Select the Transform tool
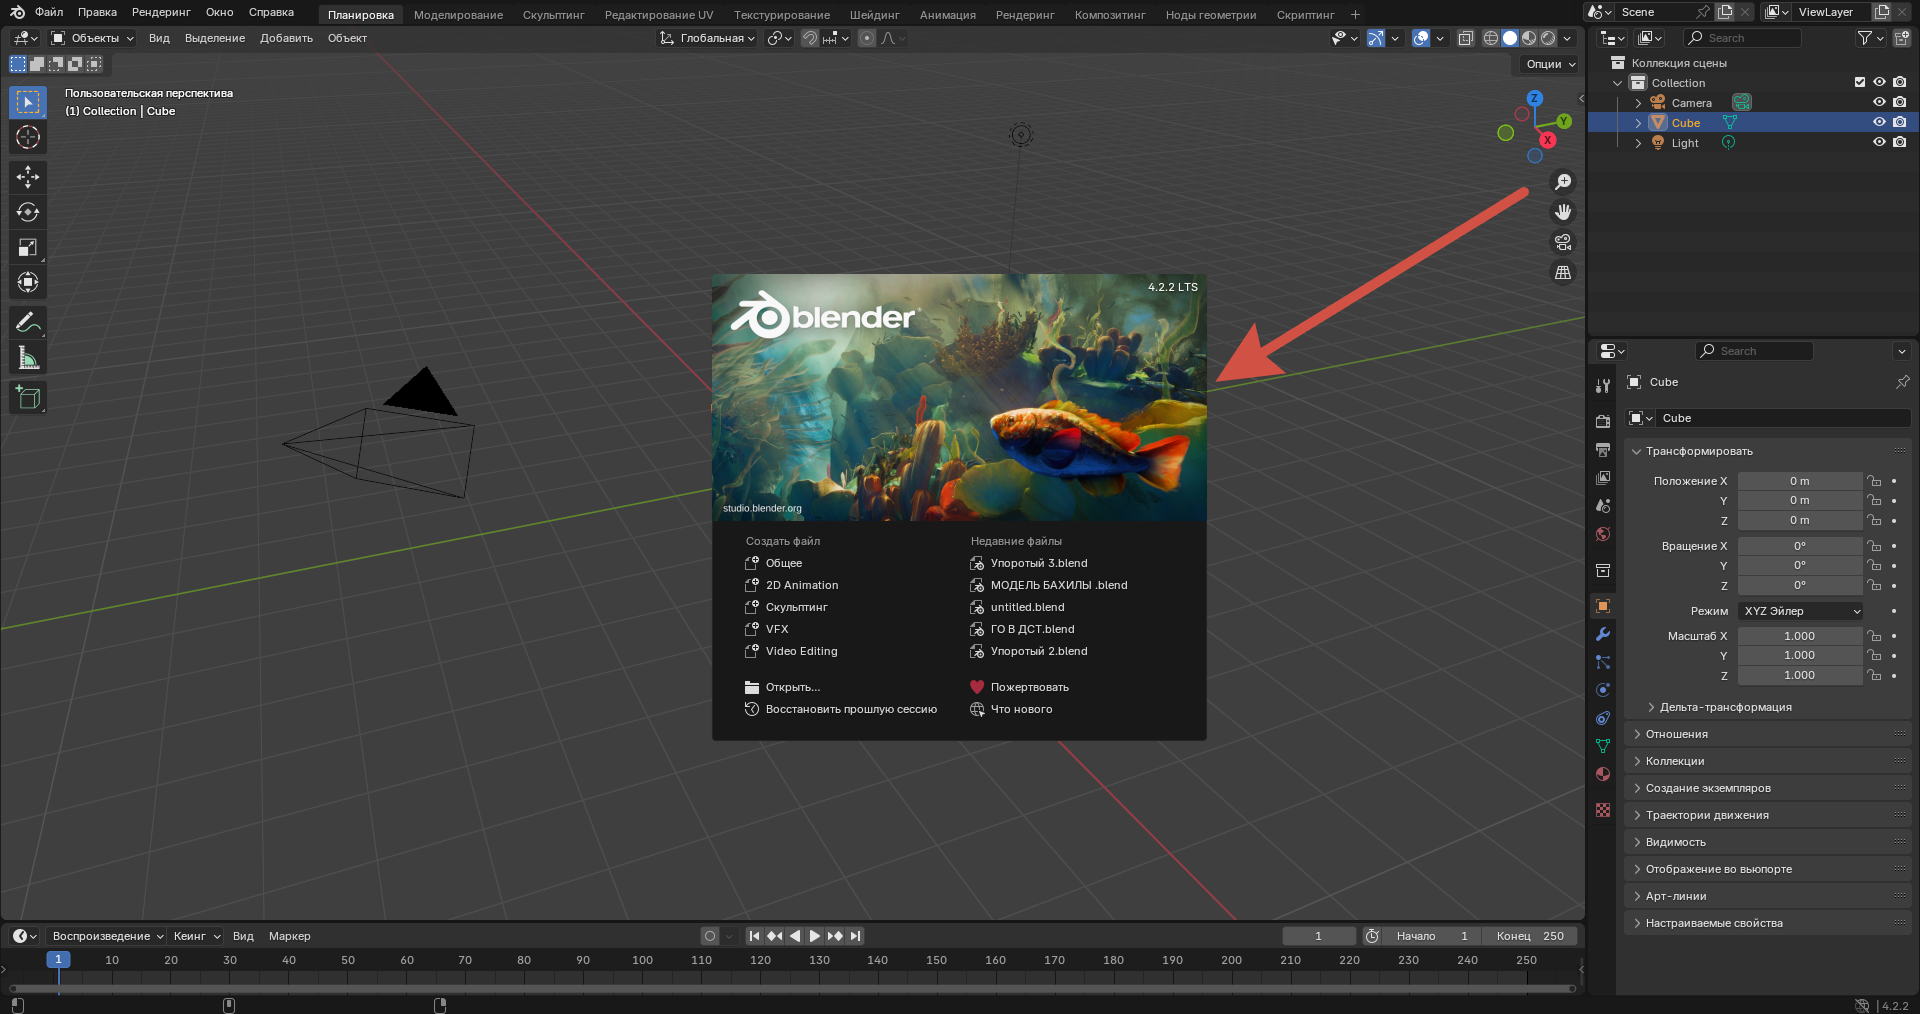 pos(28,282)
